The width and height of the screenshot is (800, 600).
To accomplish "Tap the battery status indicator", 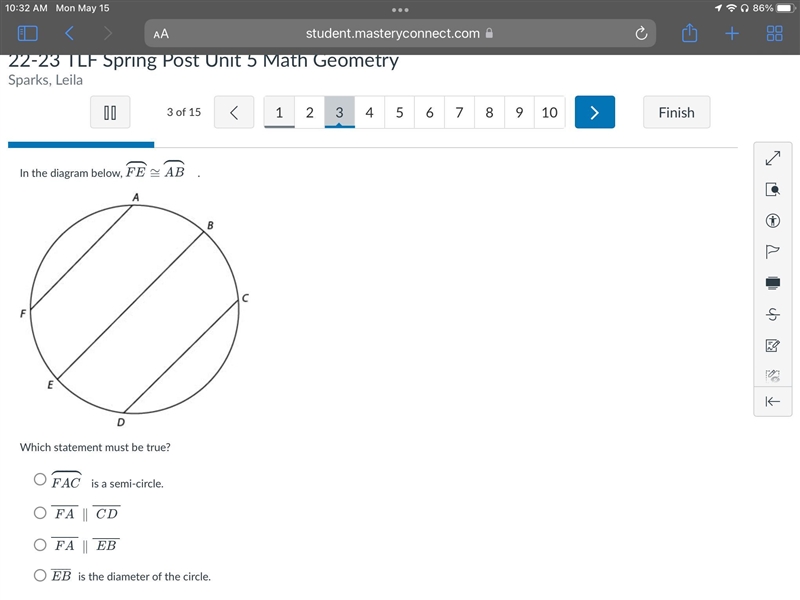I will 786,8.
